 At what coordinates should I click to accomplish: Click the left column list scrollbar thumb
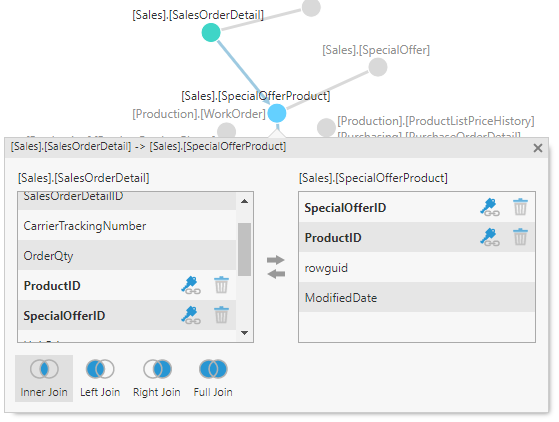[x=244, y=249]
